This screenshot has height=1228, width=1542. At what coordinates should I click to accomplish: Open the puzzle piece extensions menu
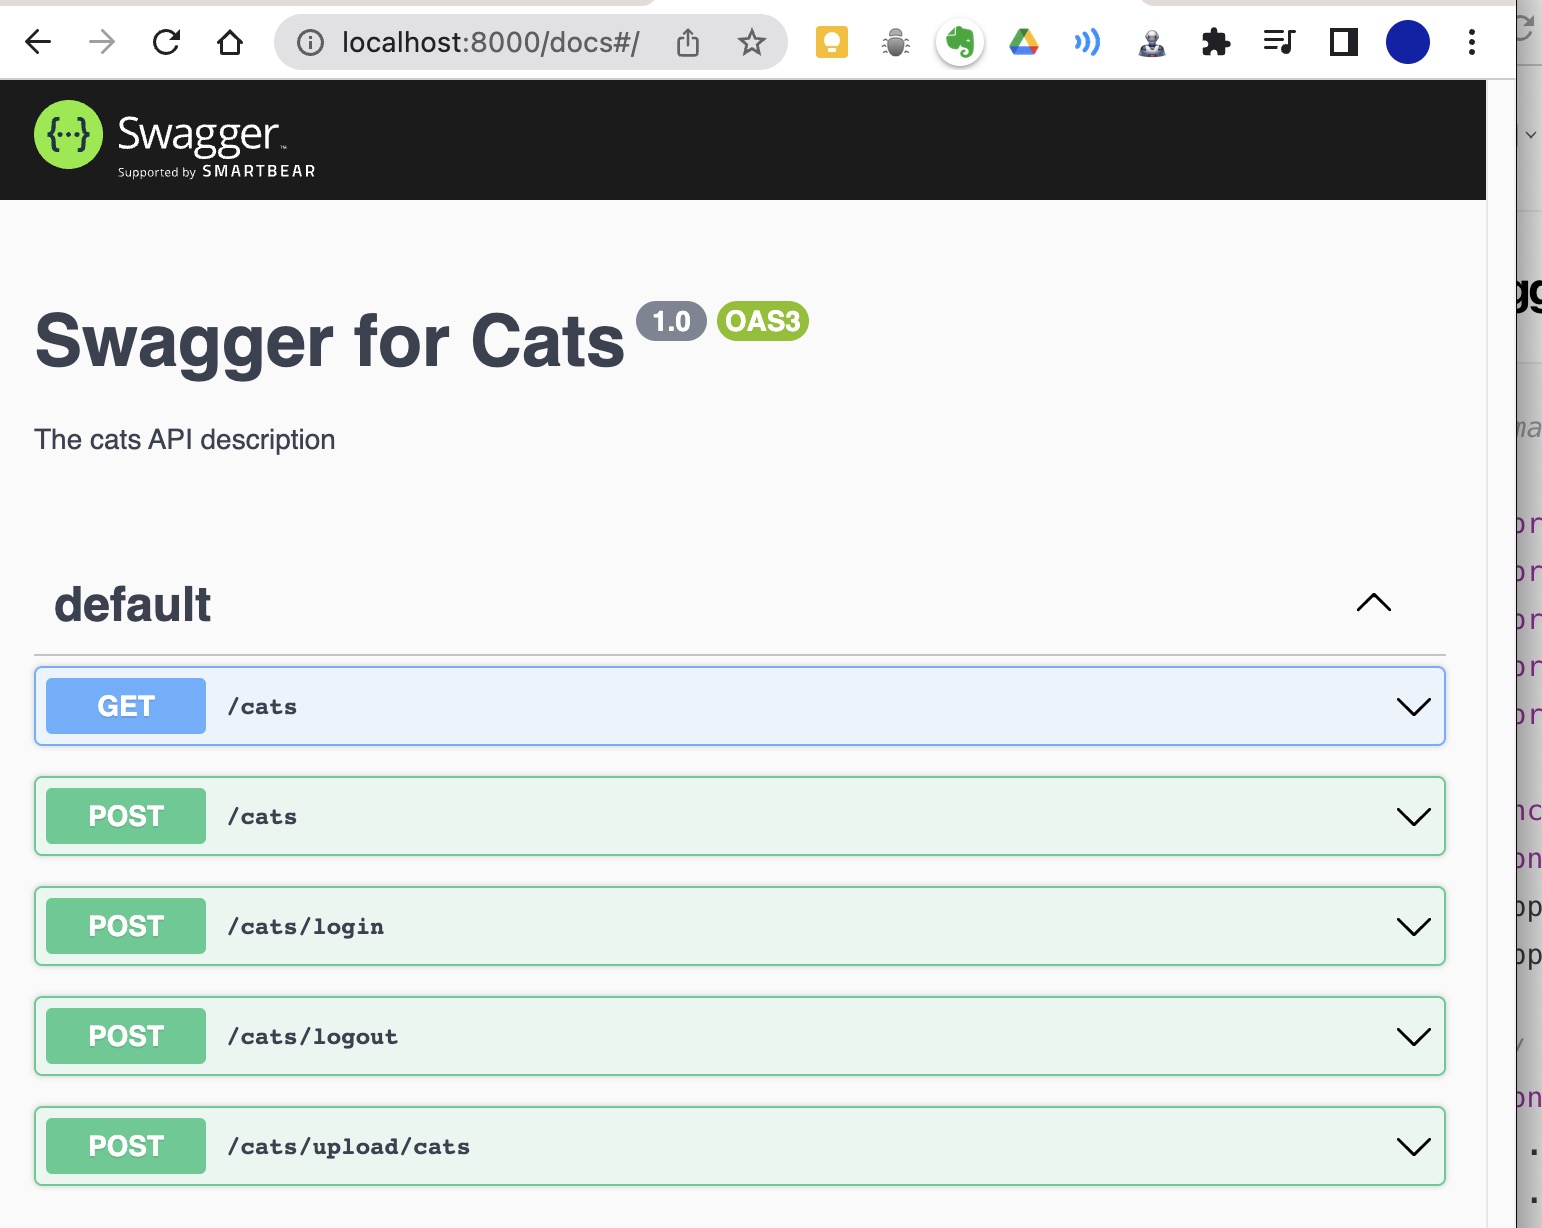1216,42
